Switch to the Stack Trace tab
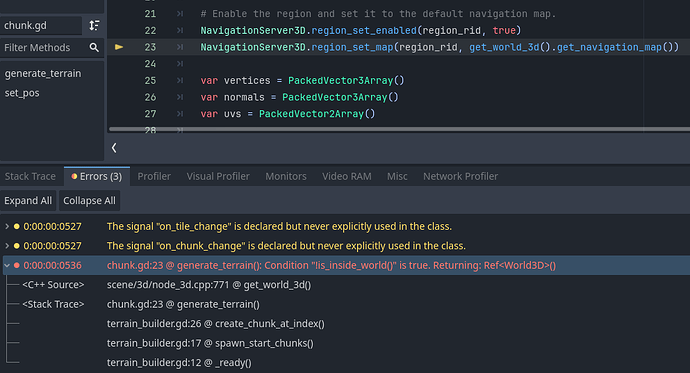The width and height of the screenshot is (690, 373). 30,176
